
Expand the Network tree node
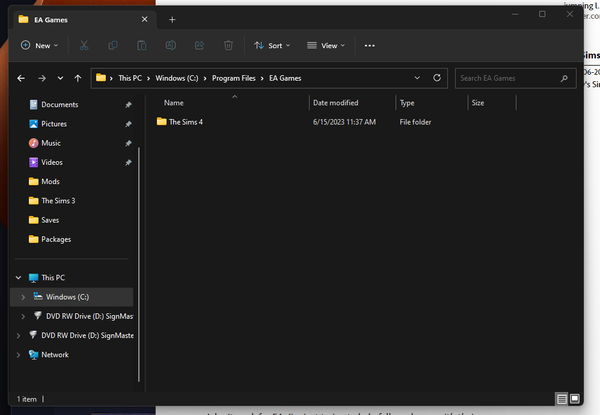(x=18, y=355)
